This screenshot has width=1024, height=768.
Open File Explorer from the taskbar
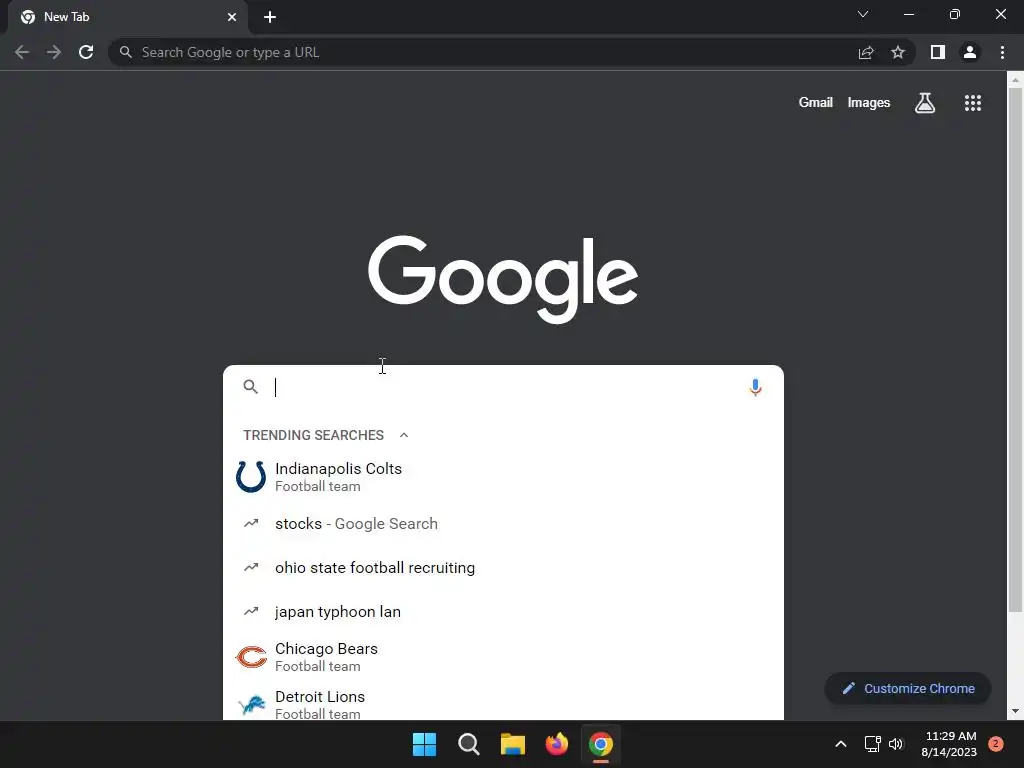(513, 744)
